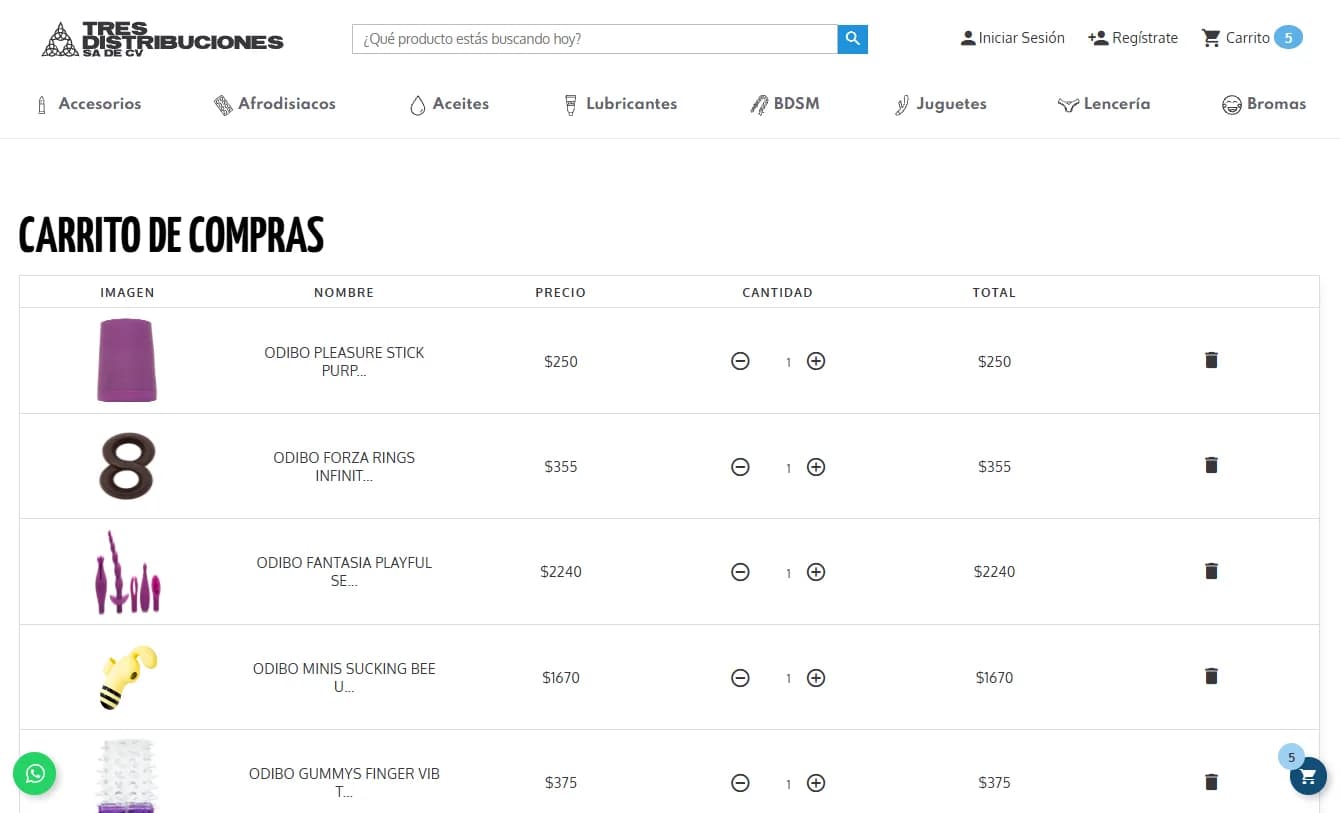Image resolution: width=1340 pixels, height=813 pixels.
Task: Click the Iniciar Sesión link
Action: click(1012, 38)
